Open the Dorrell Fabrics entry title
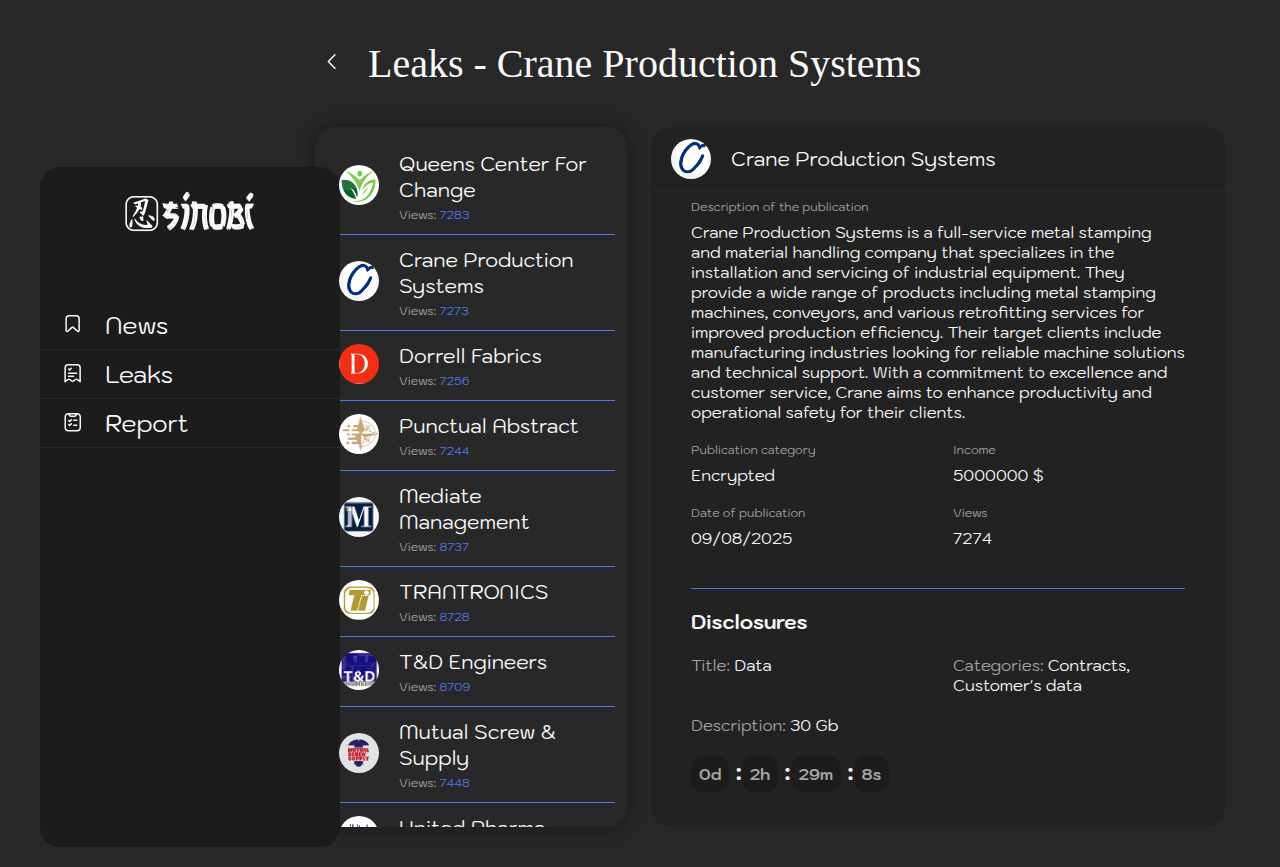 pyautogui.click(x=470, y=356)
